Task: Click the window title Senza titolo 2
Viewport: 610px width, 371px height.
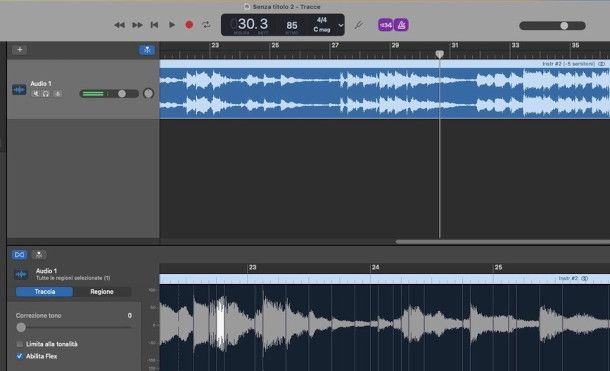Action: point(286,7)
